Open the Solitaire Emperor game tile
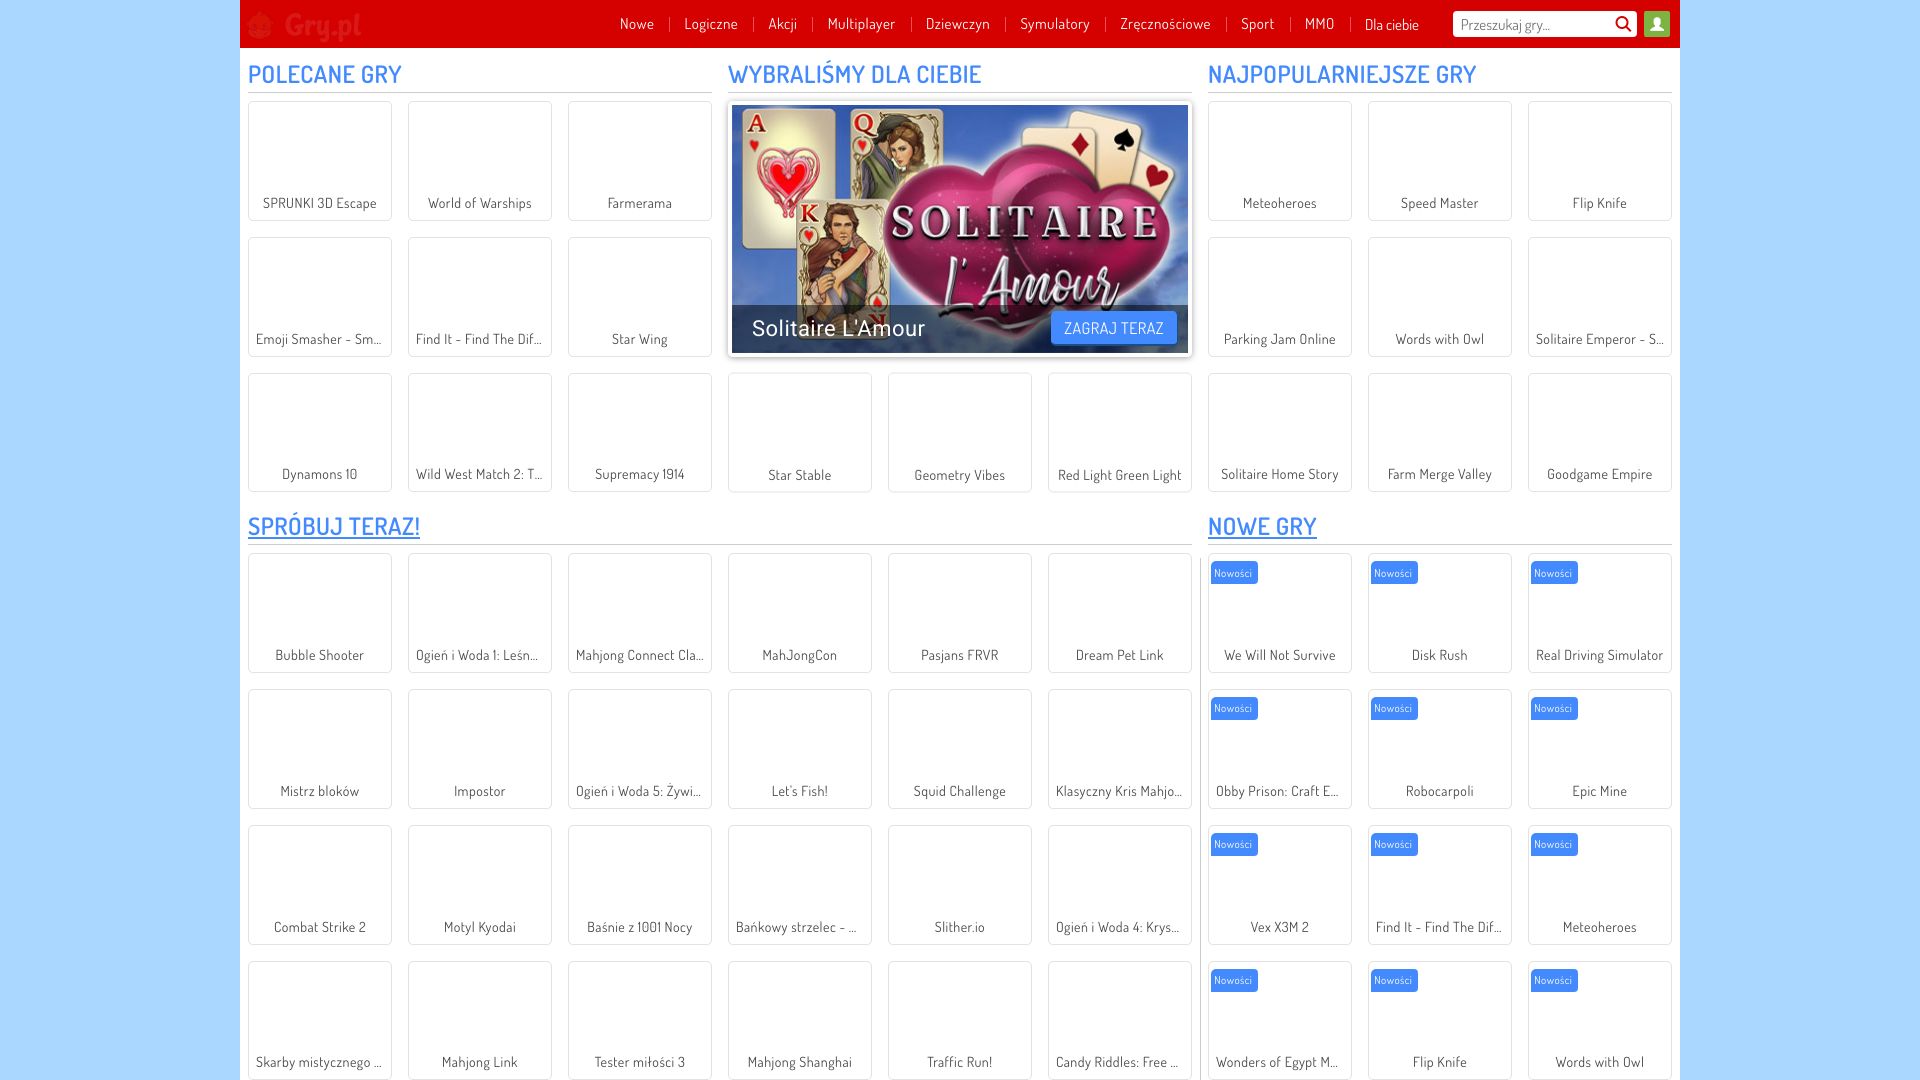 tap(1600, 297)
